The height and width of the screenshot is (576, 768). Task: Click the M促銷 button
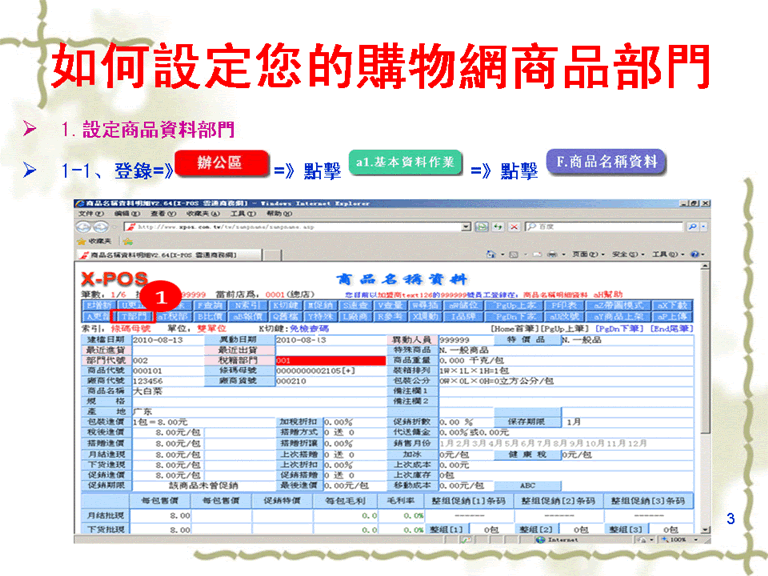(319, 305)
